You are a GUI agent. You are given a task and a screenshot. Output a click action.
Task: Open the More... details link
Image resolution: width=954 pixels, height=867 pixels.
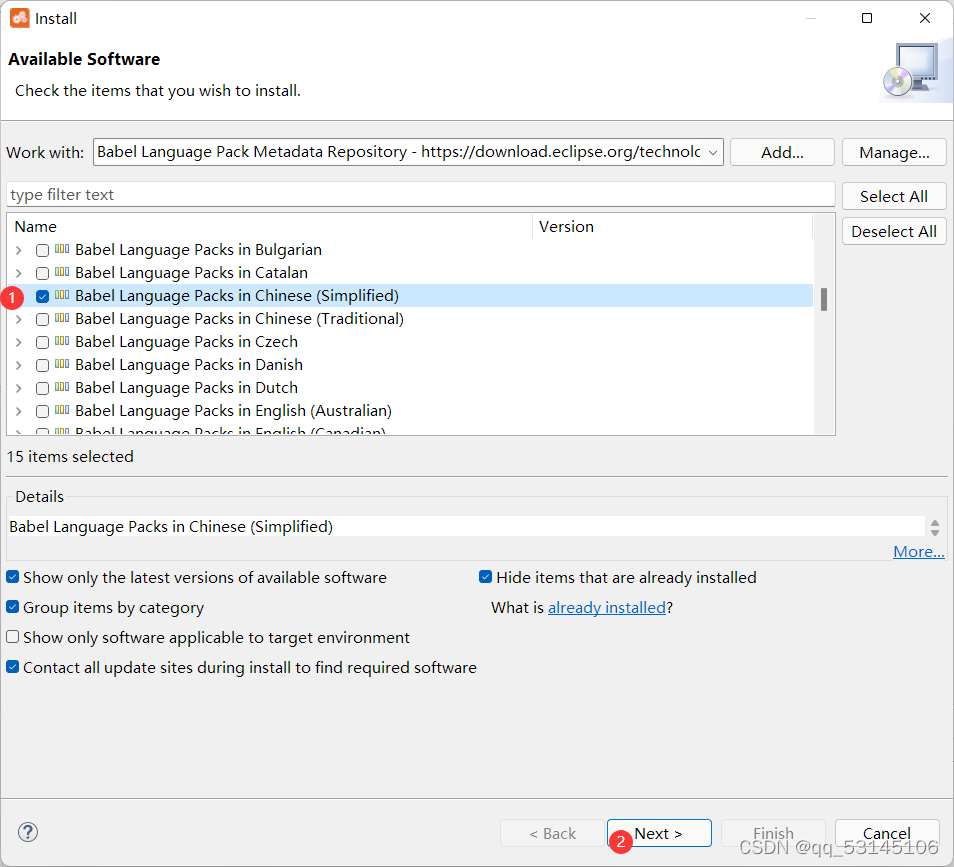[919, 551]
